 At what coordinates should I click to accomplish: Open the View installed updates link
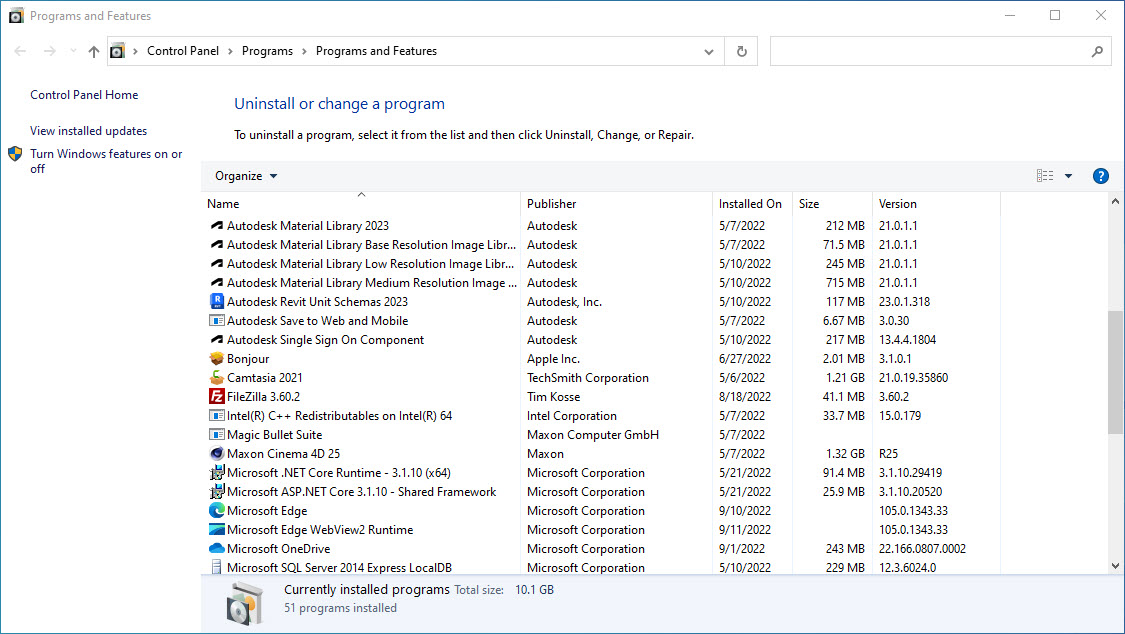[88, 131]
